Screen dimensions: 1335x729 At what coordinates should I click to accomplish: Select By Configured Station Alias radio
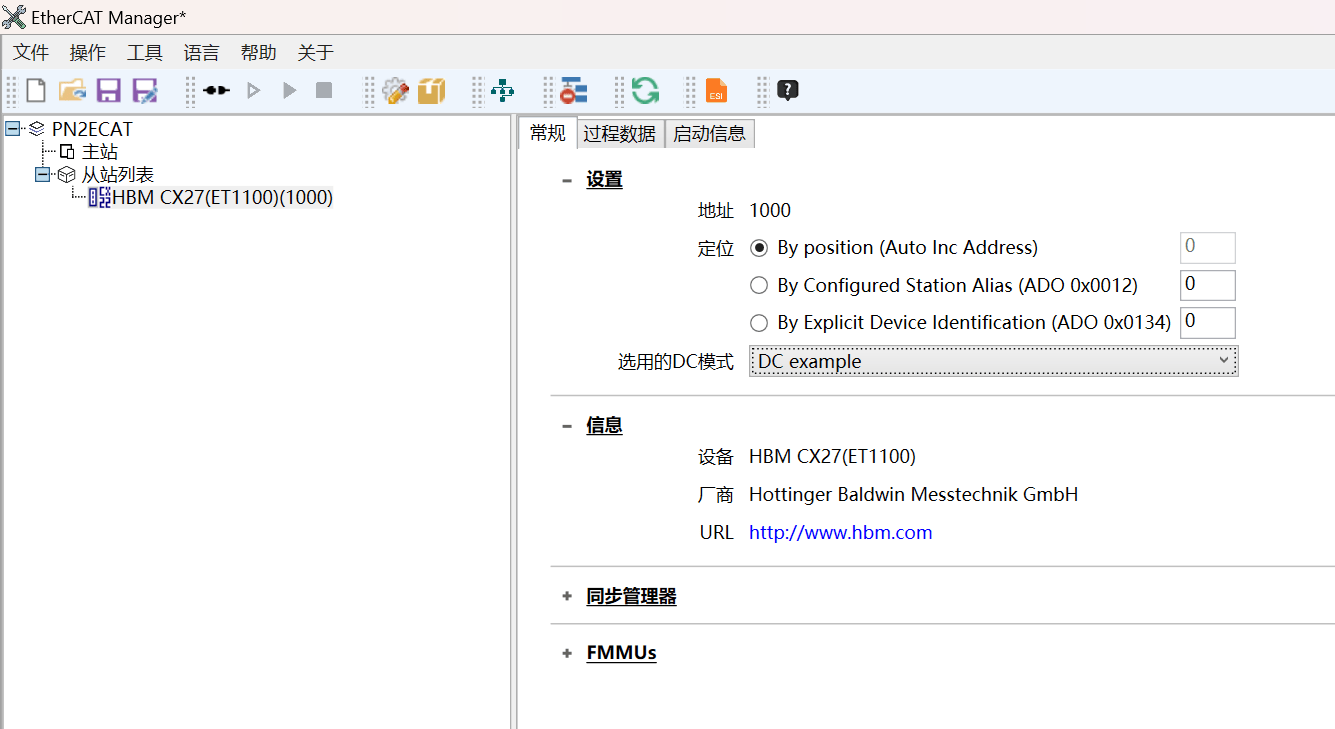[759, 286]
